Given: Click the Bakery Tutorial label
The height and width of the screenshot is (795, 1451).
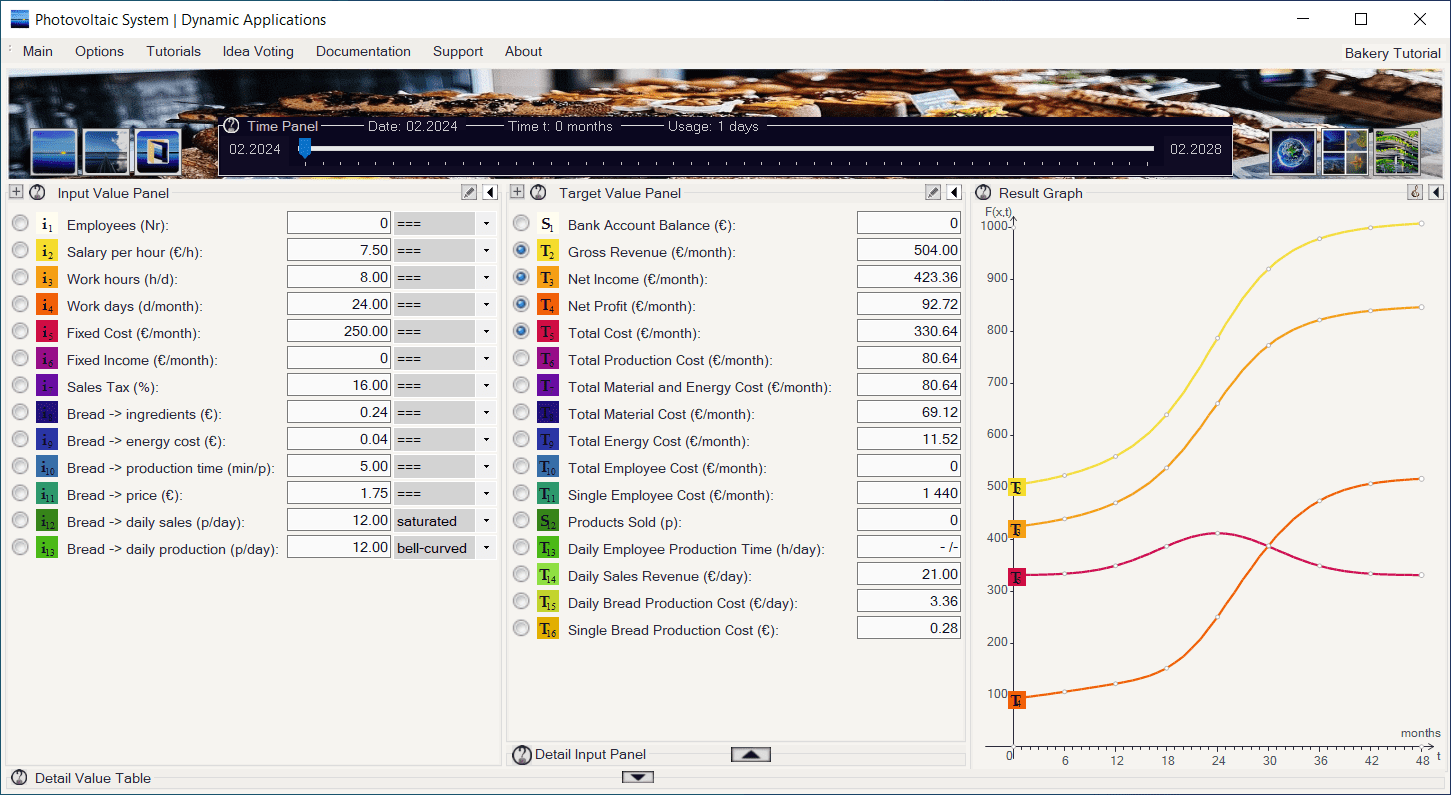Looking at the screenshot, I should [1393, 54].
